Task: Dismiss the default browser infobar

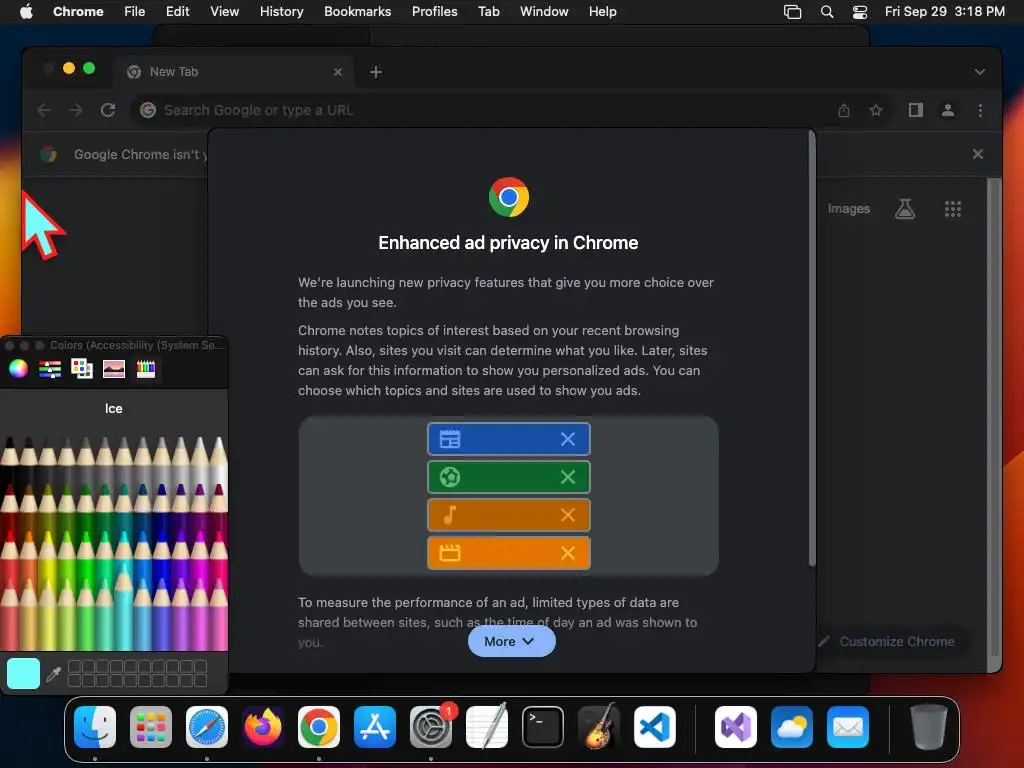Action: click(978, 154)
